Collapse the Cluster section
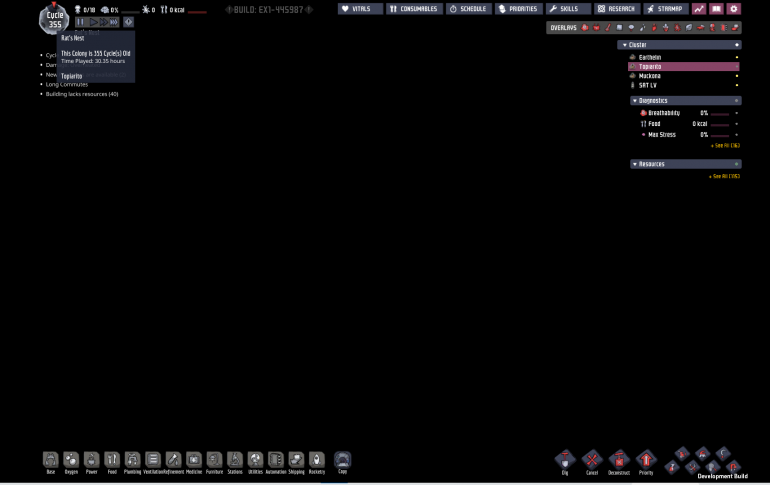 click(679, 45)
